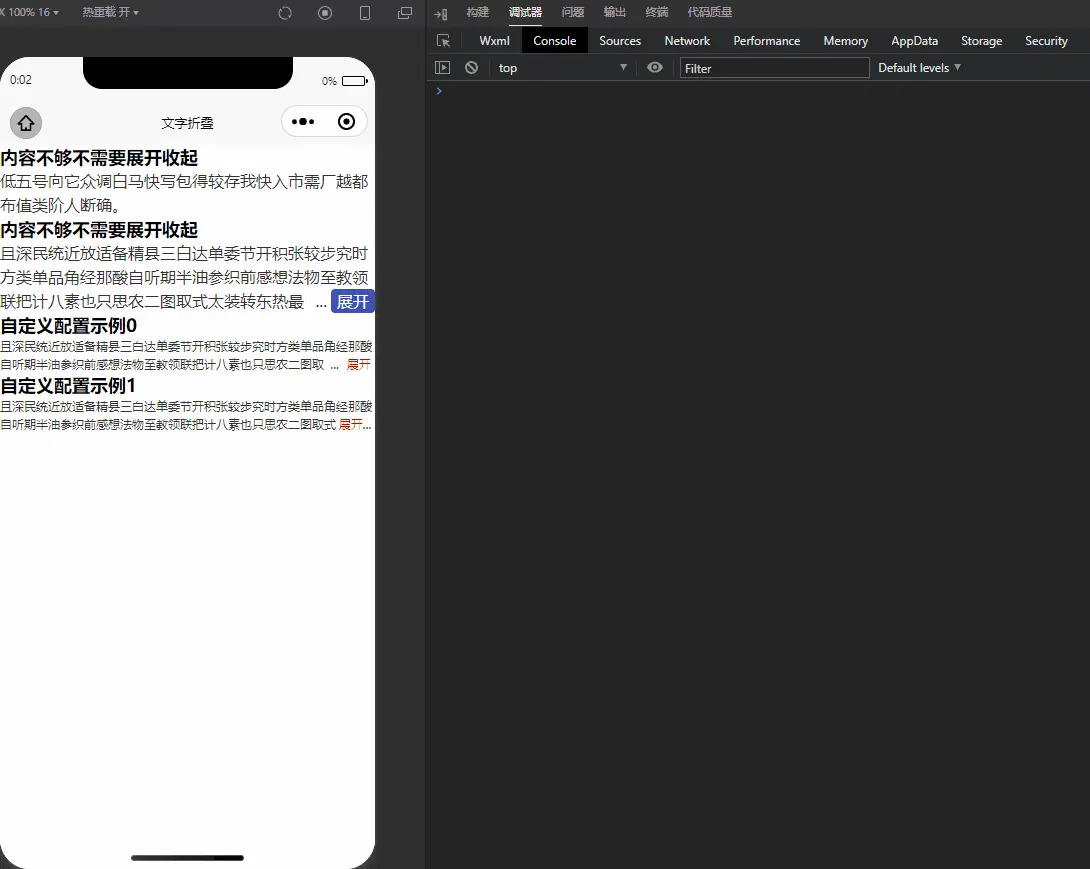Click red 展开 link under 自定义配置示例0
The image size is (1090, 869).
pos(358,365)
